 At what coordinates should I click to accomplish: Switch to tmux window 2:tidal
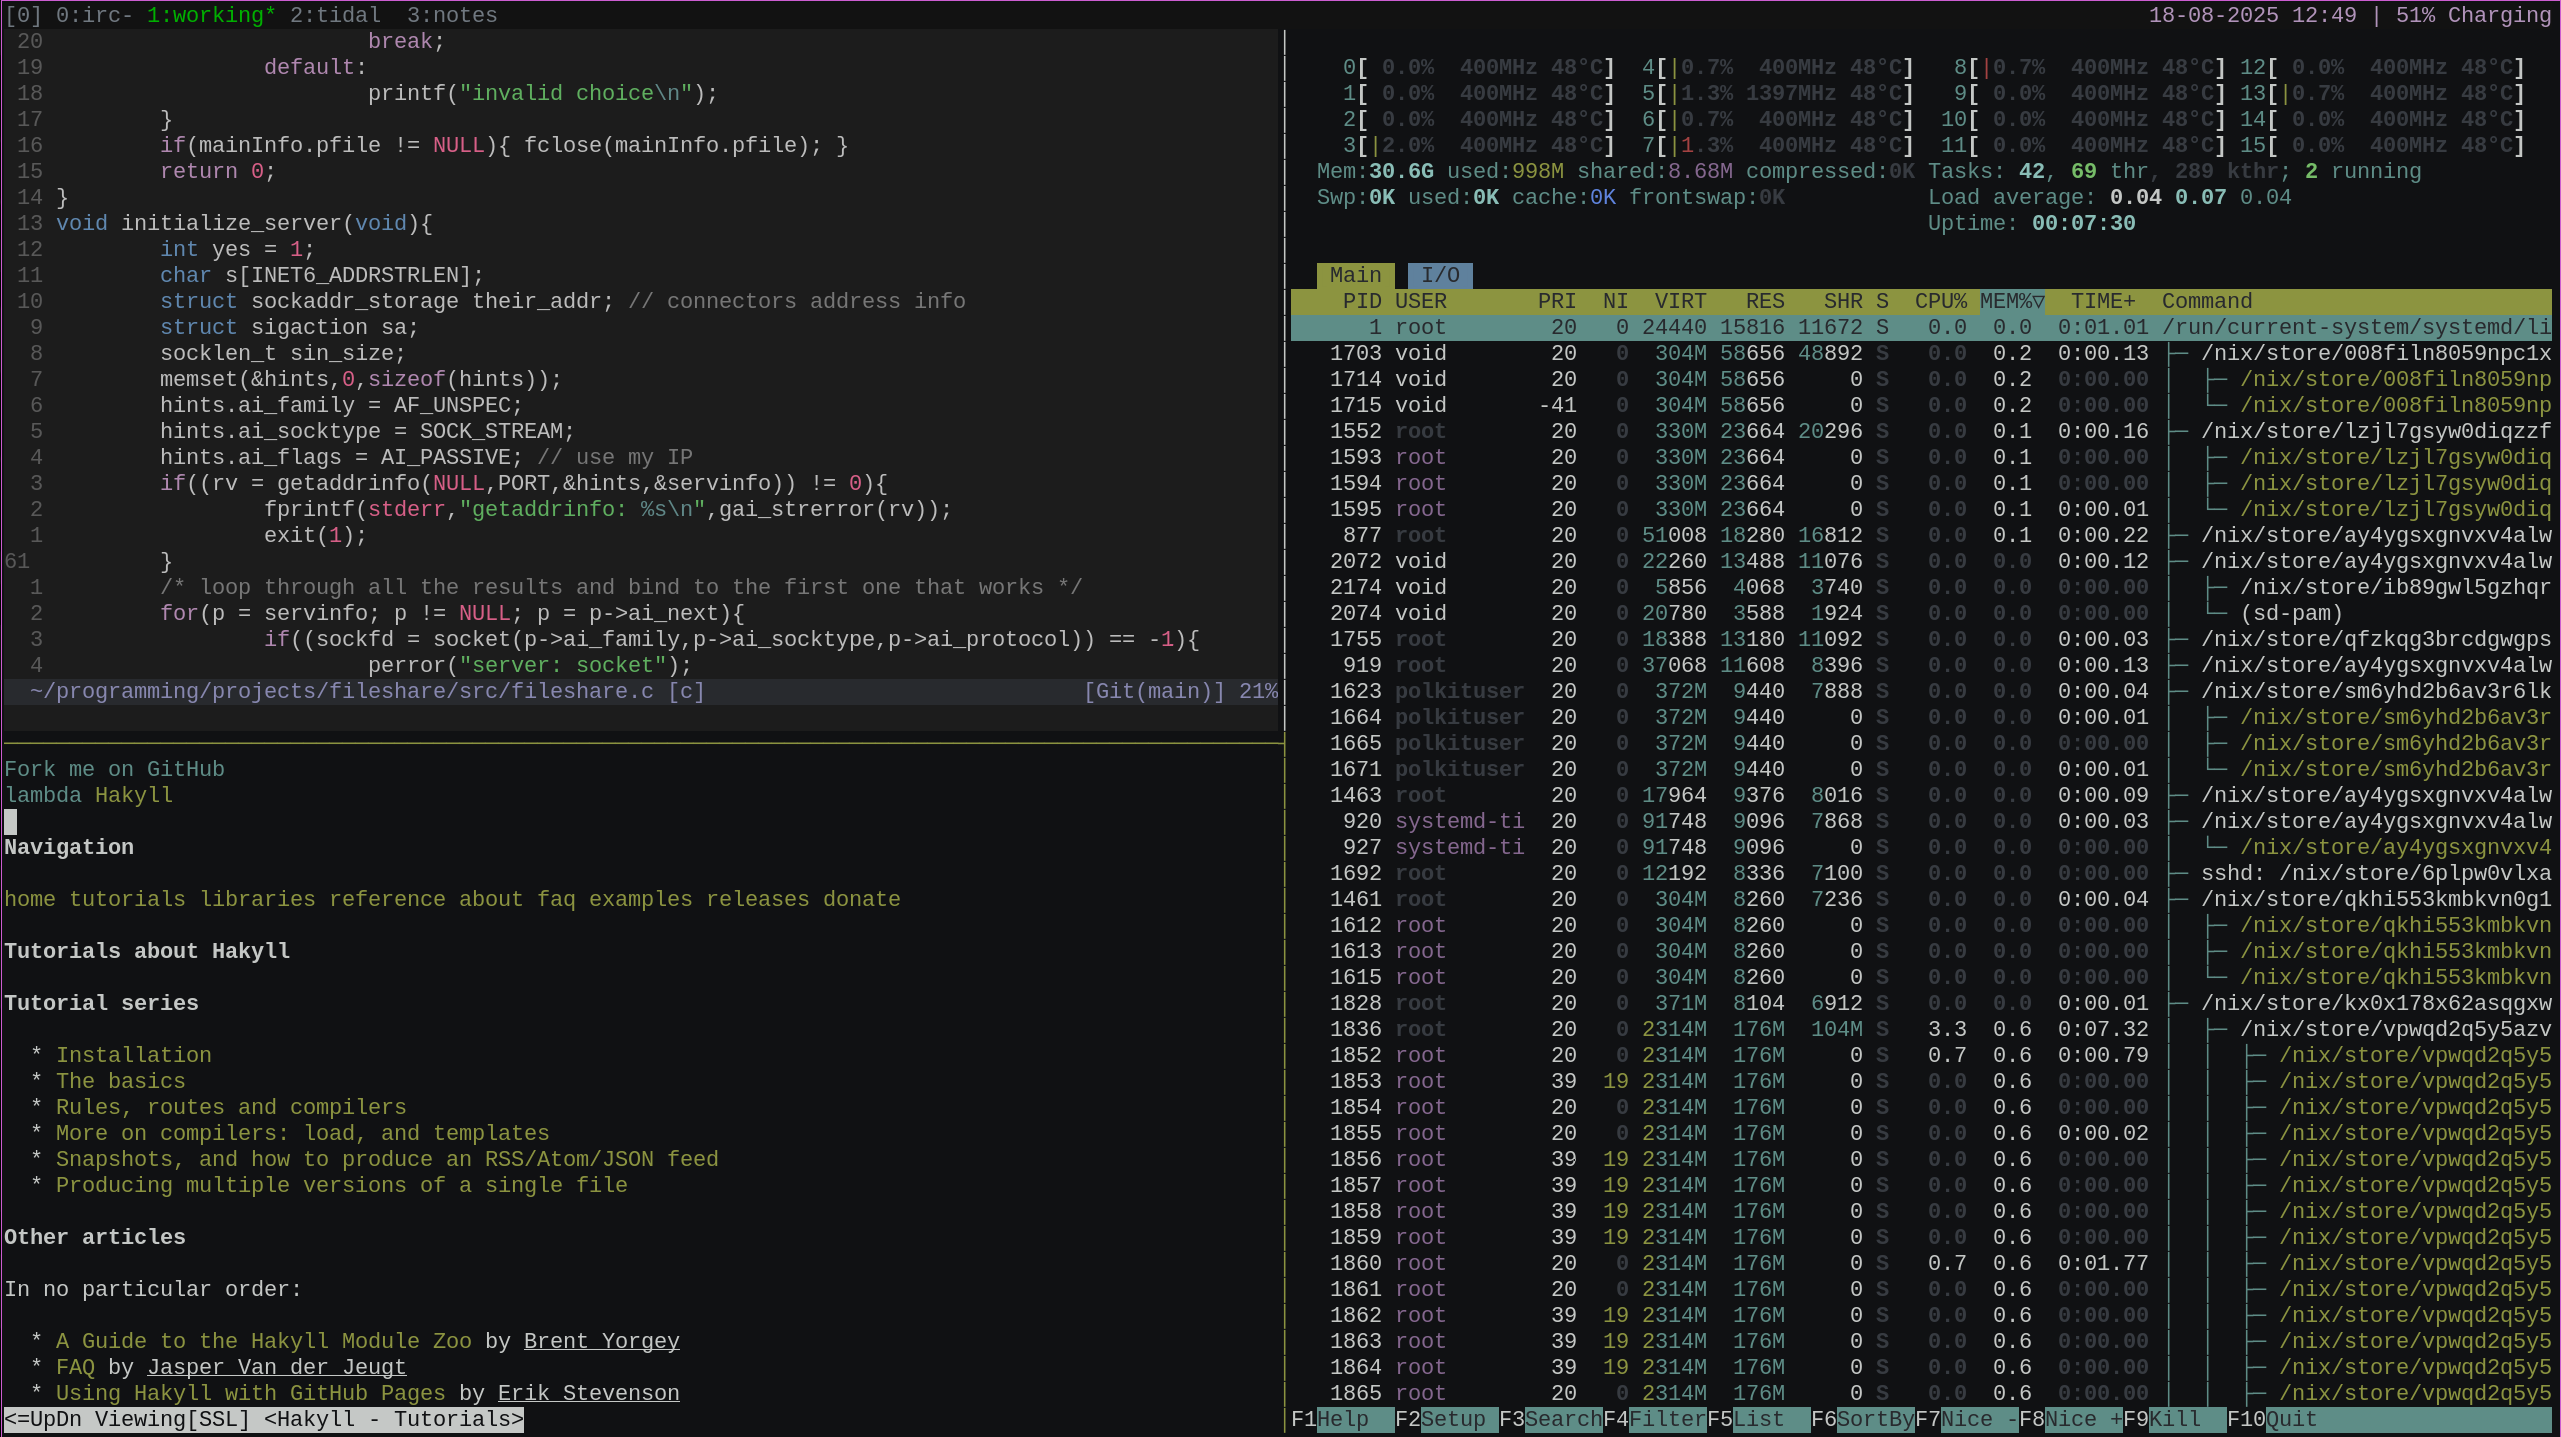[334, 14]
